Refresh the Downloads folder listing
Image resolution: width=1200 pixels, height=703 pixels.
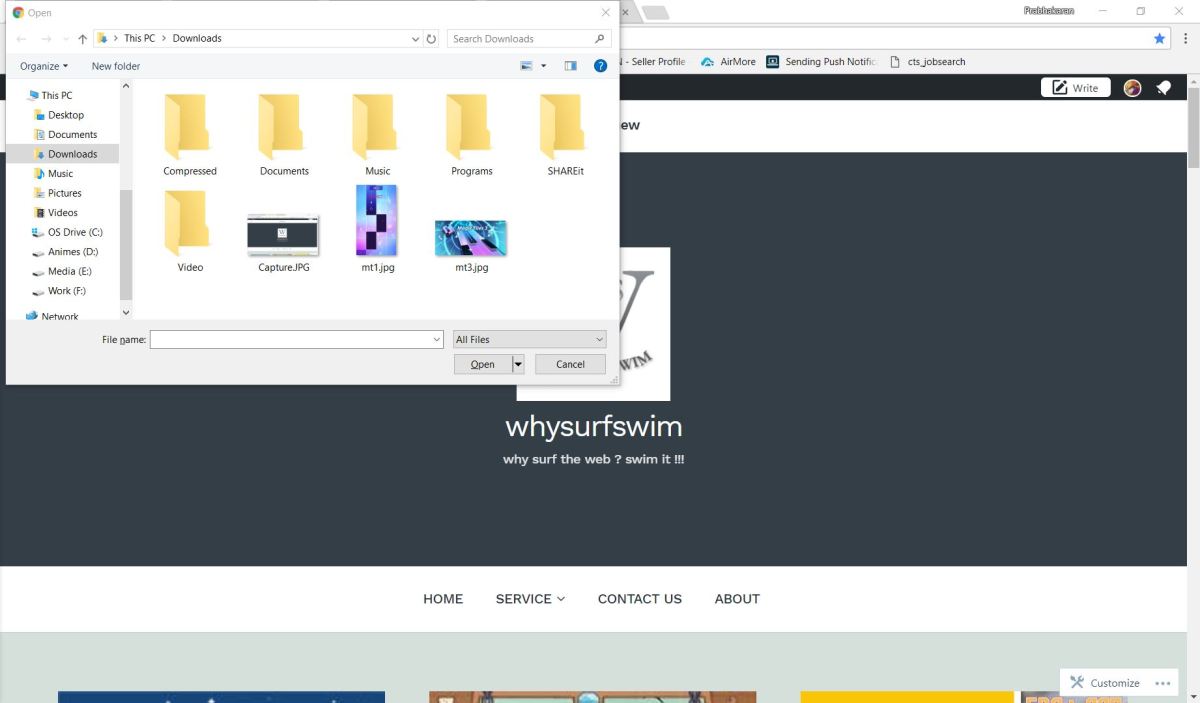tap(432, 39)
